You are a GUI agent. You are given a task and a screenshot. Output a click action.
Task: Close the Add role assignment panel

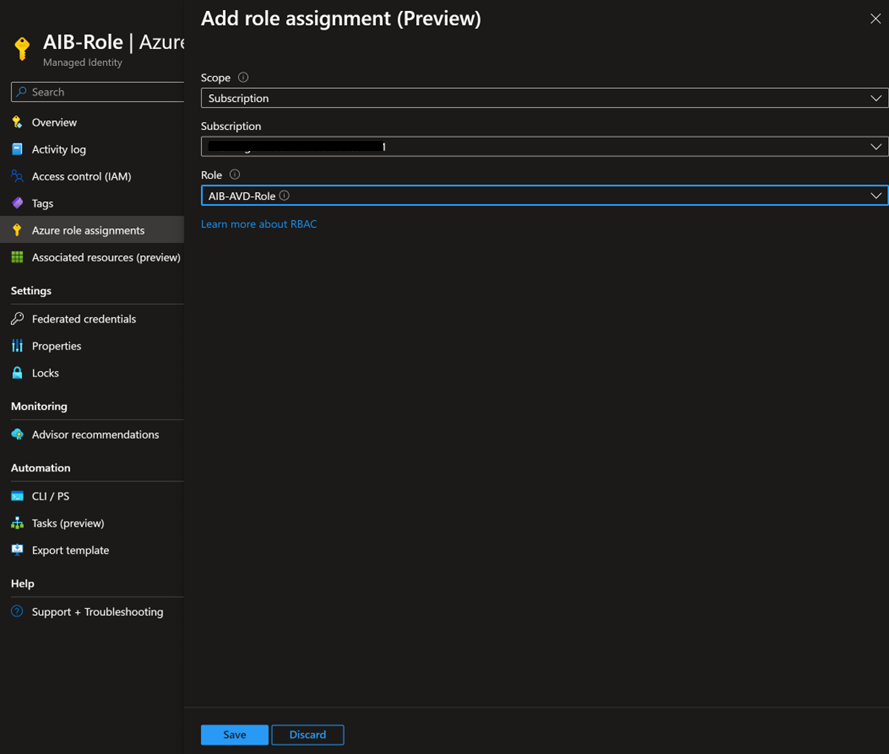click(875, 19)
